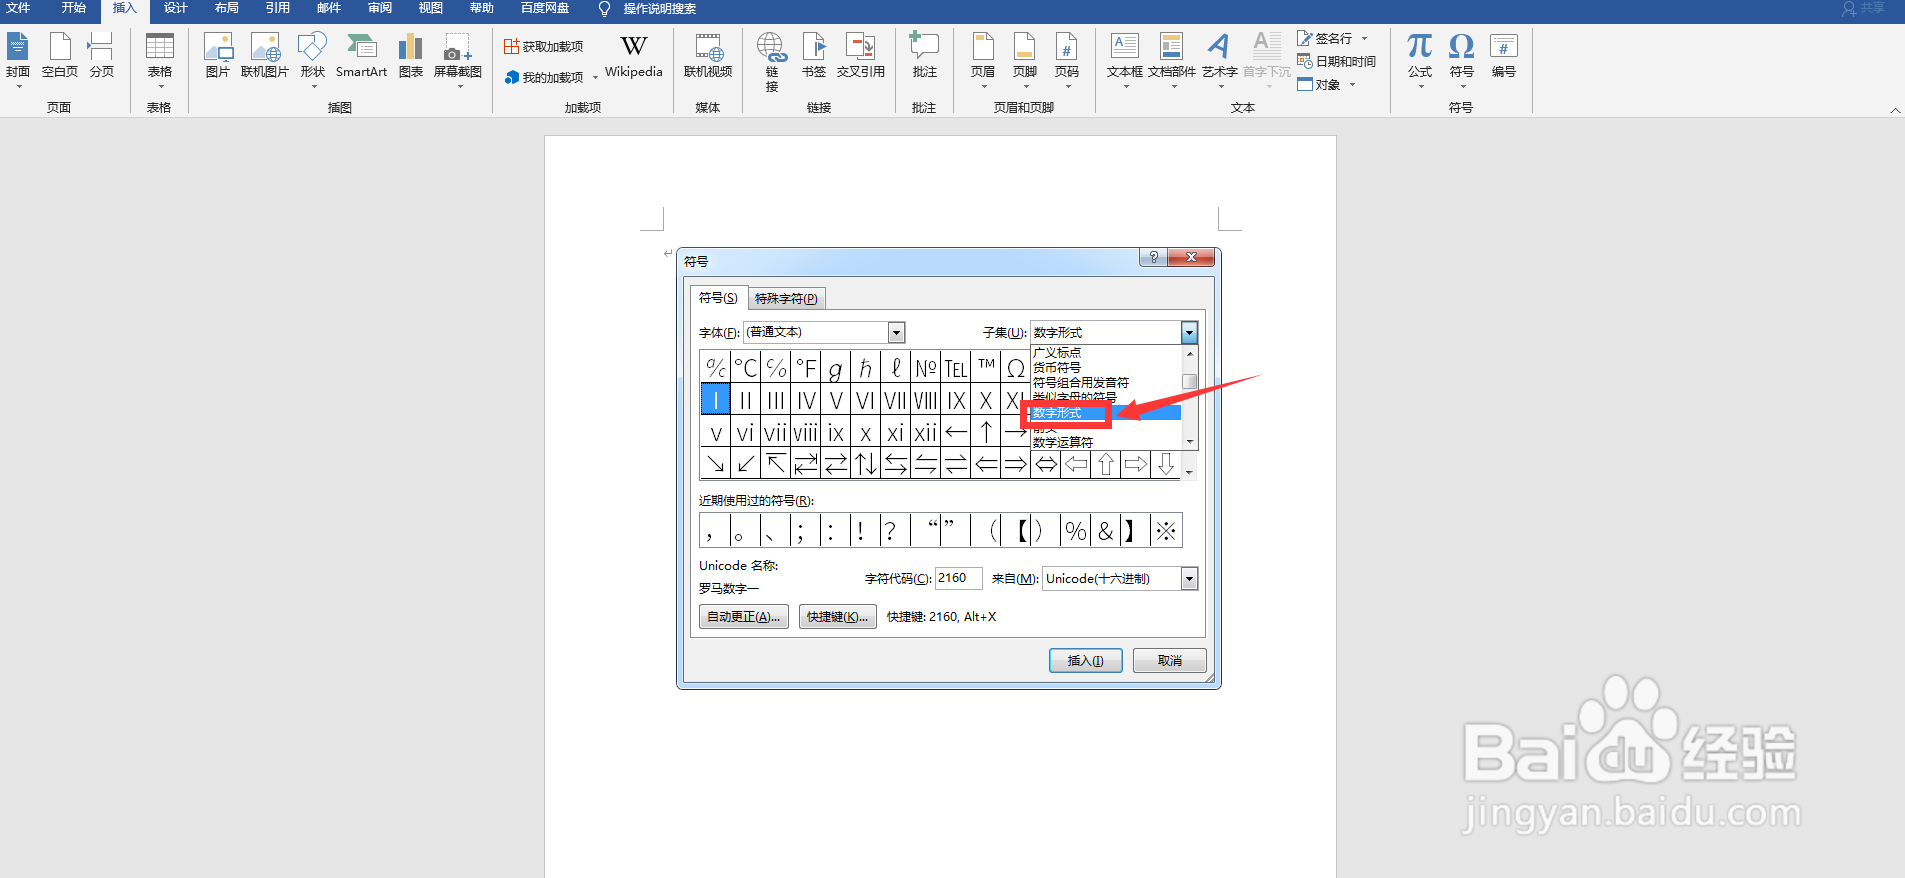Insert a text box (文本框)
The width and height of the screenshot is (1905, 878).
[1125, 59]
